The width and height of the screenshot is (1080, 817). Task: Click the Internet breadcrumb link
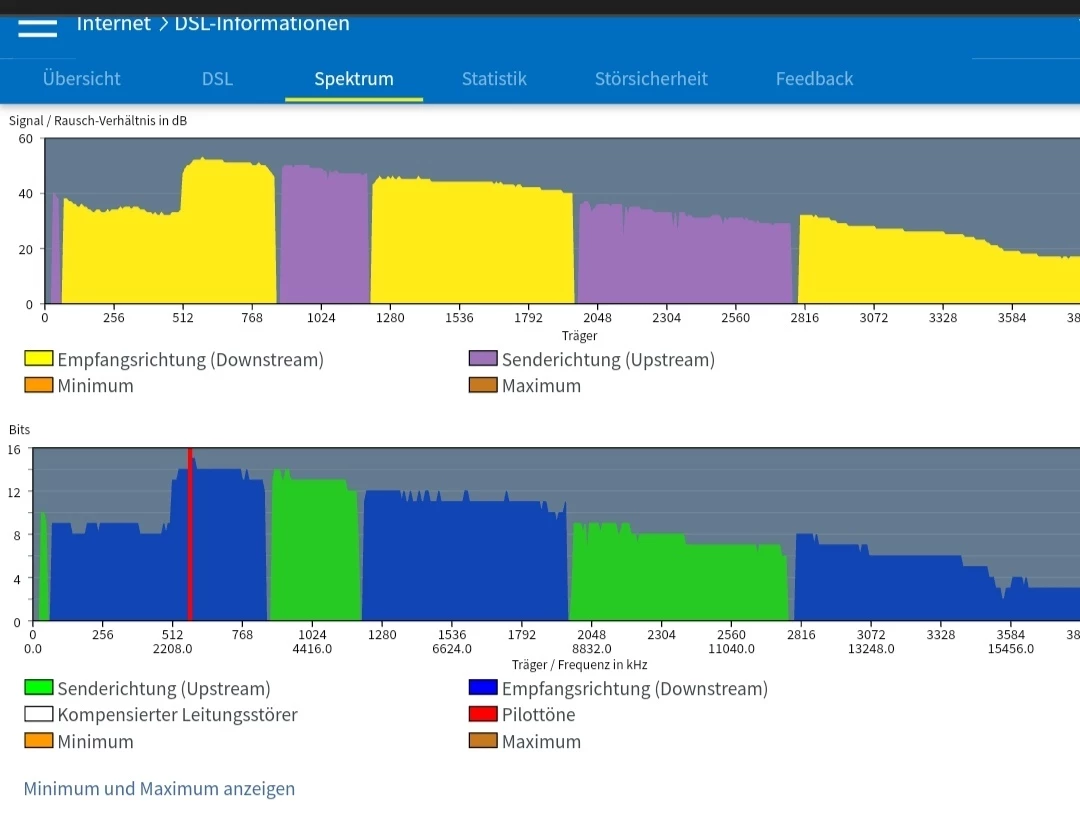click(113, 23)
